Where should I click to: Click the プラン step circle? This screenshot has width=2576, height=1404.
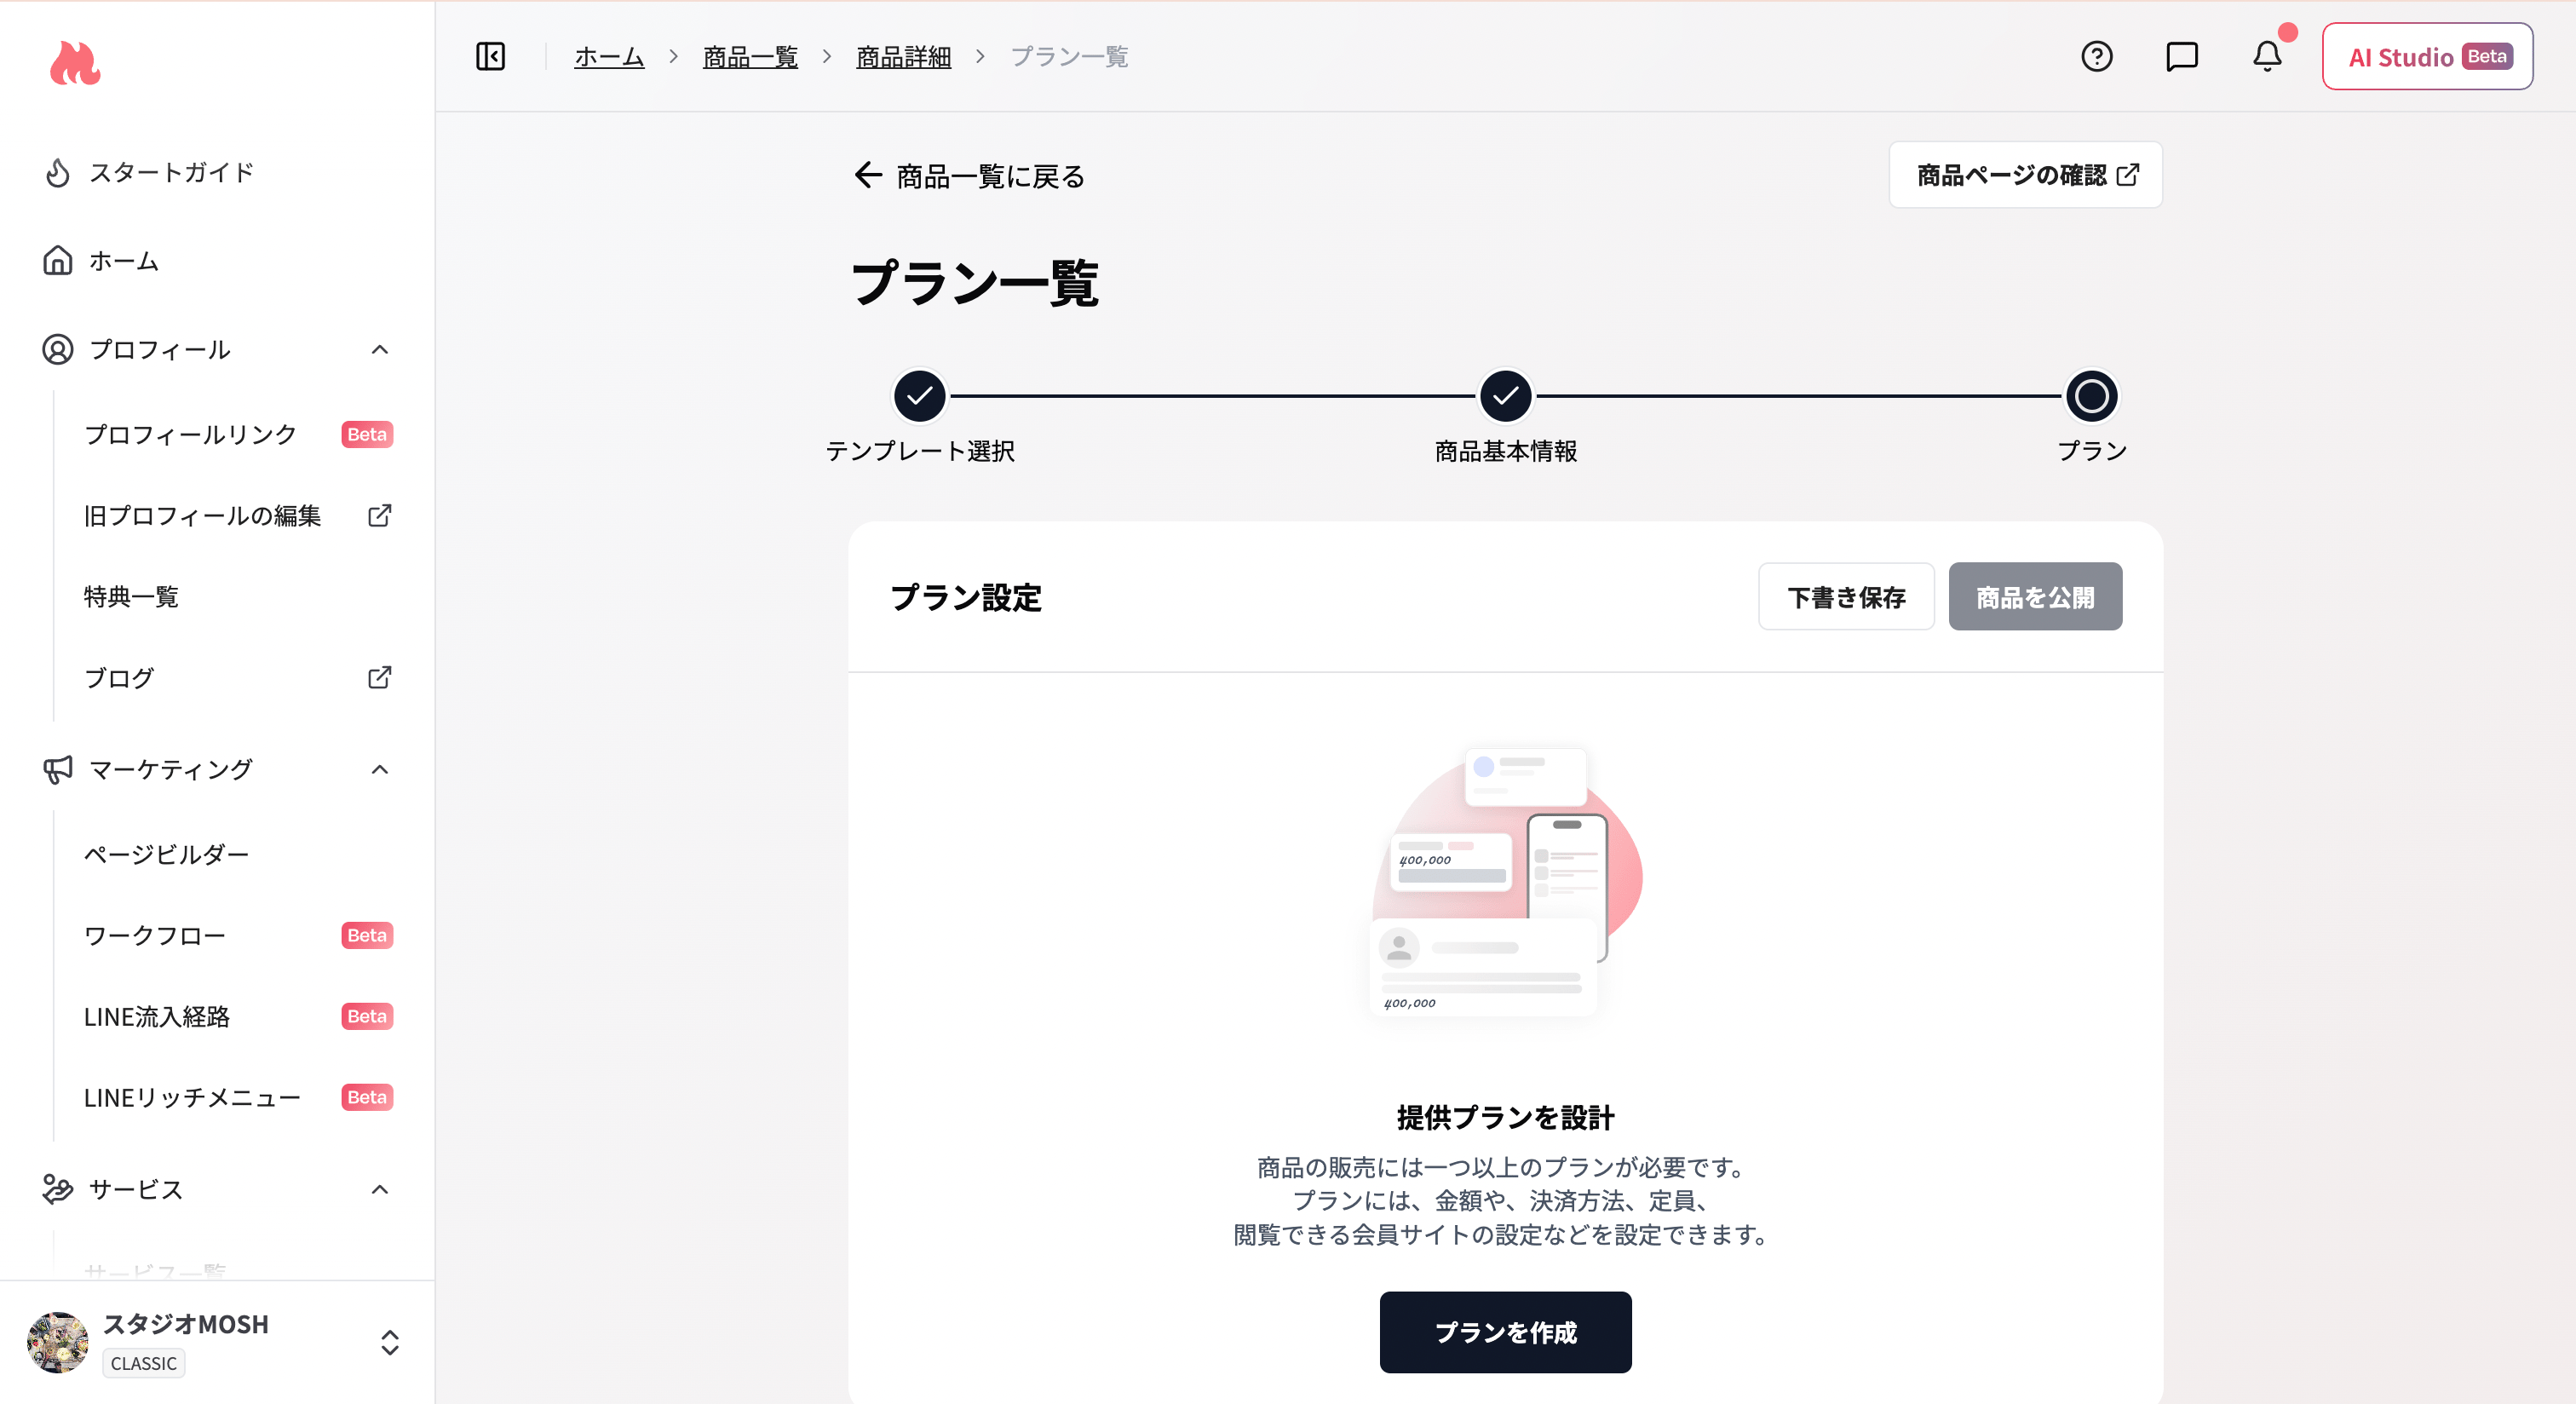pos(2091,397)
